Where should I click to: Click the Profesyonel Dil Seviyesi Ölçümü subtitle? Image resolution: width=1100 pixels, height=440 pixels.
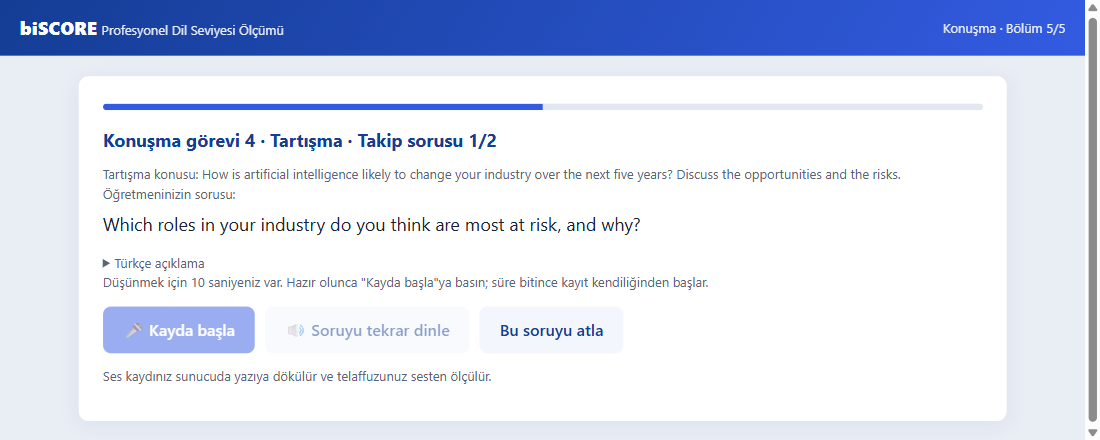193,30
